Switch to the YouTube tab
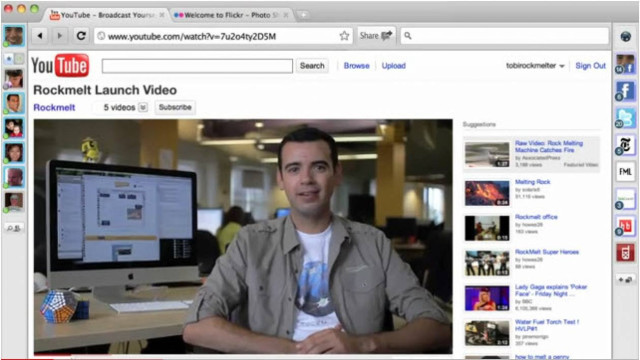This screenshot has width=640, height=360. [107, 15]
